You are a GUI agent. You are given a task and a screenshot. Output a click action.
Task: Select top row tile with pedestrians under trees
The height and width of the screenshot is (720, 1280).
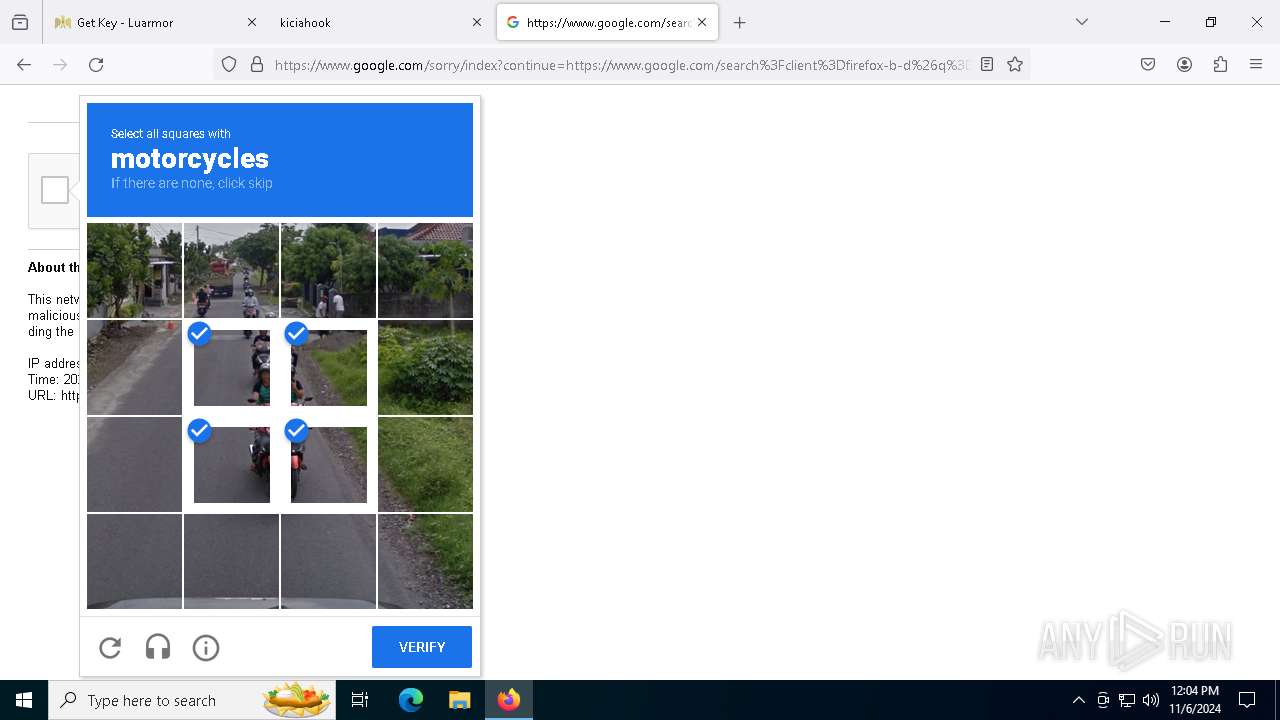329,270
